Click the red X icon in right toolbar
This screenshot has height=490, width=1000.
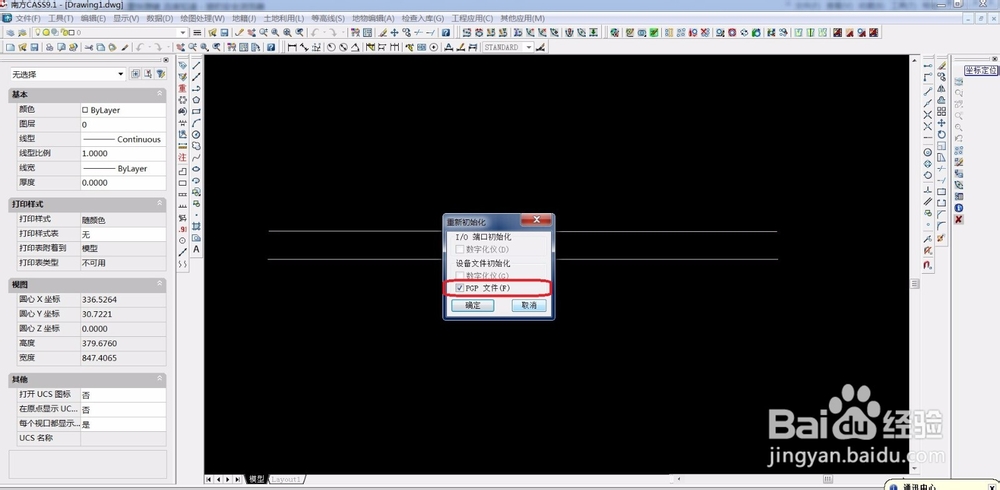(959, 219)
